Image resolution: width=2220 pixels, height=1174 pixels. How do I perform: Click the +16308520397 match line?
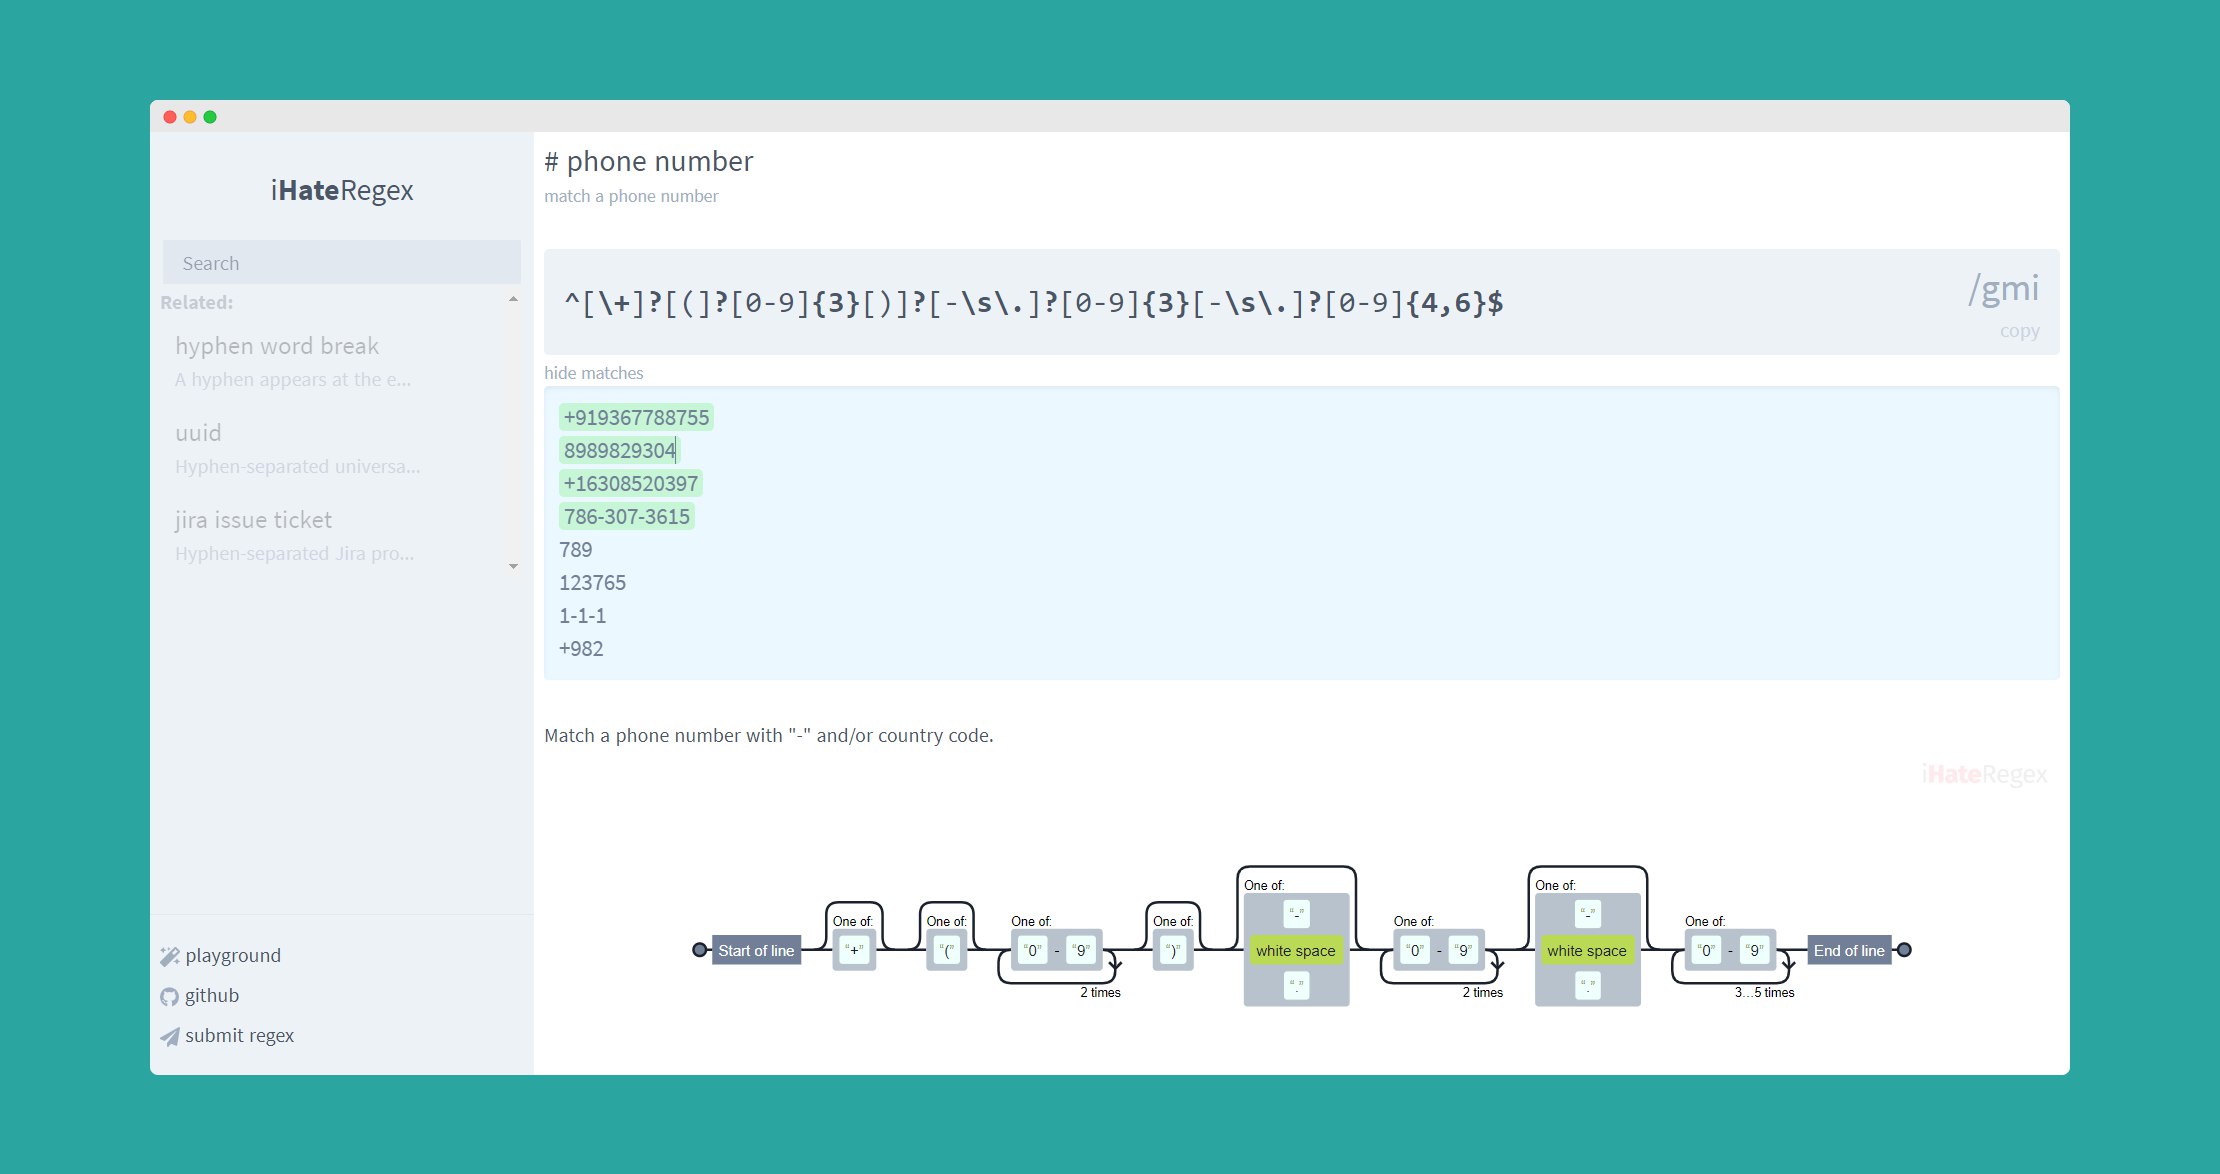(631, 484)
